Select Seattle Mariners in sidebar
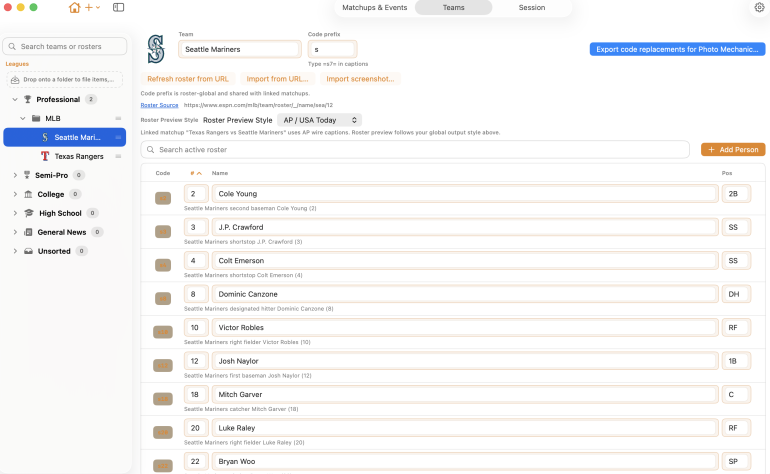 [65, 137]
